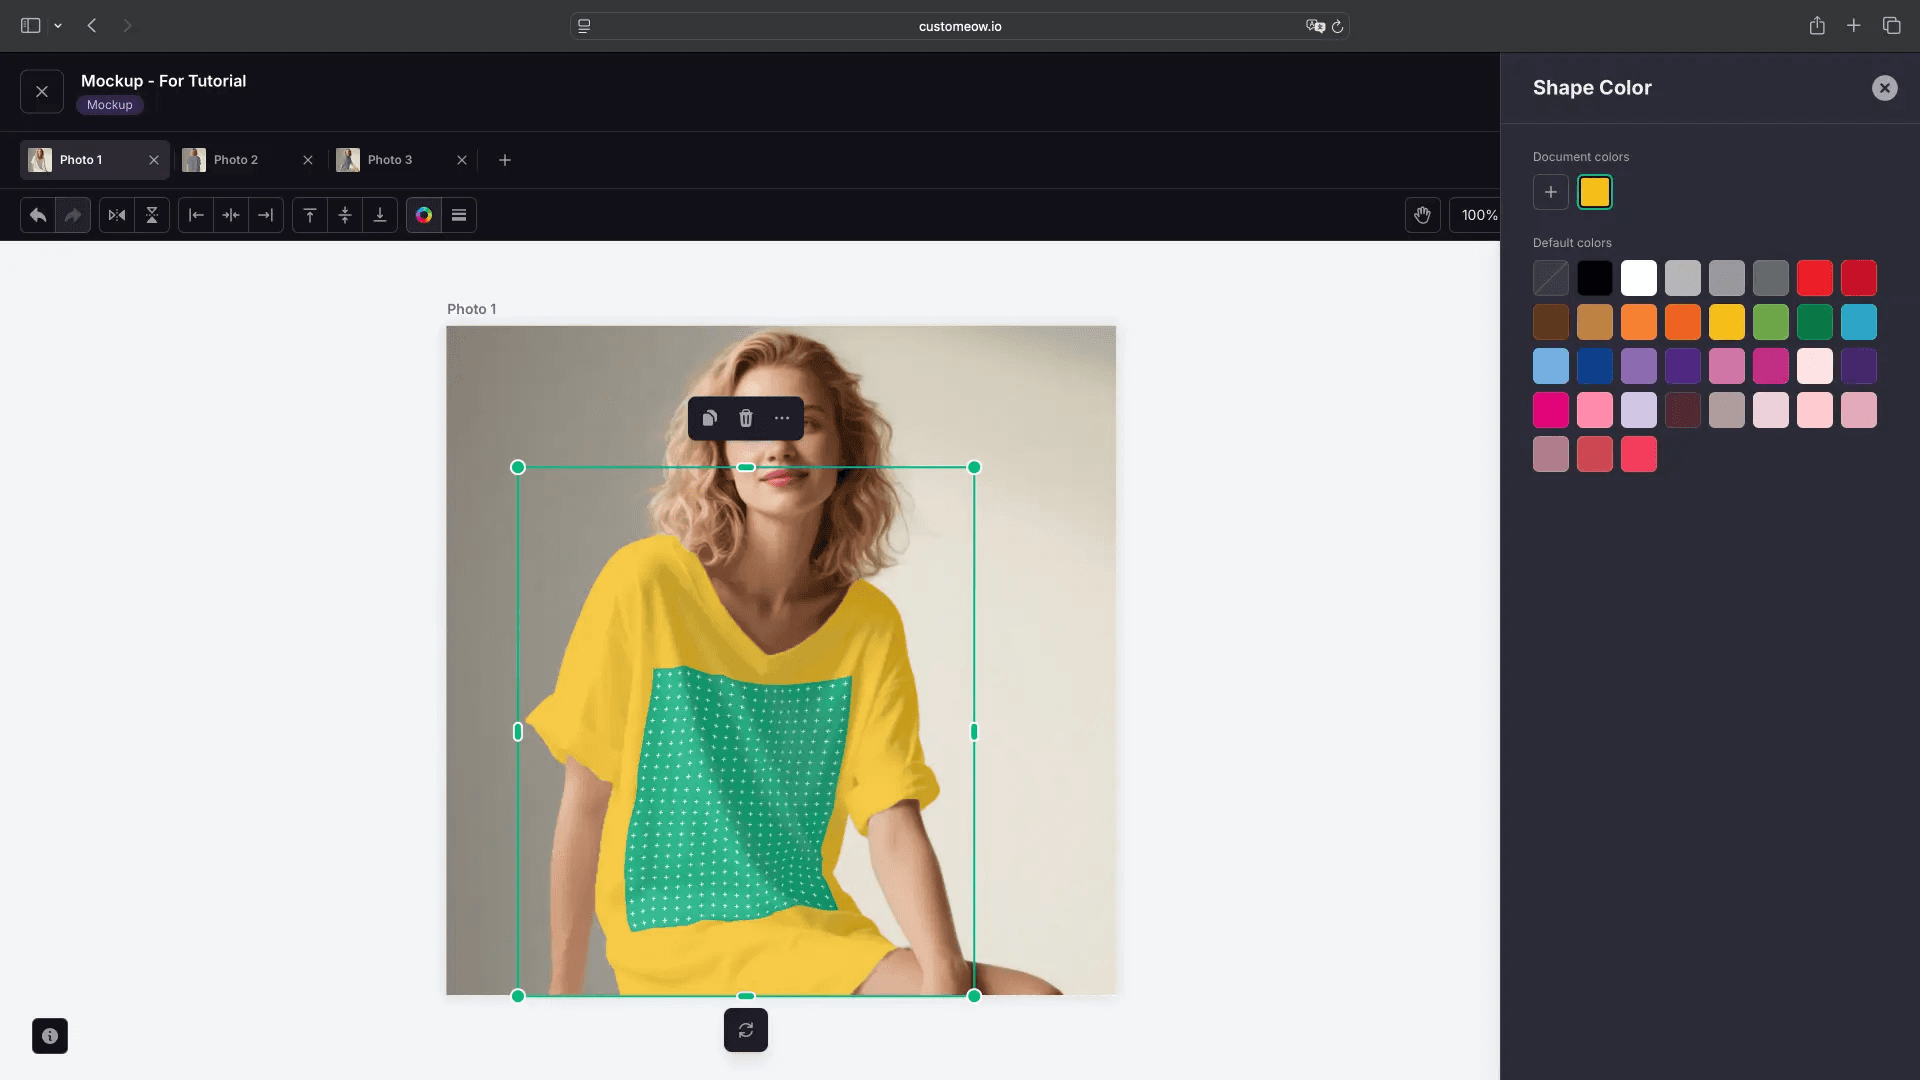
Task: Click the browser address bar
Action: pos(959,26)
